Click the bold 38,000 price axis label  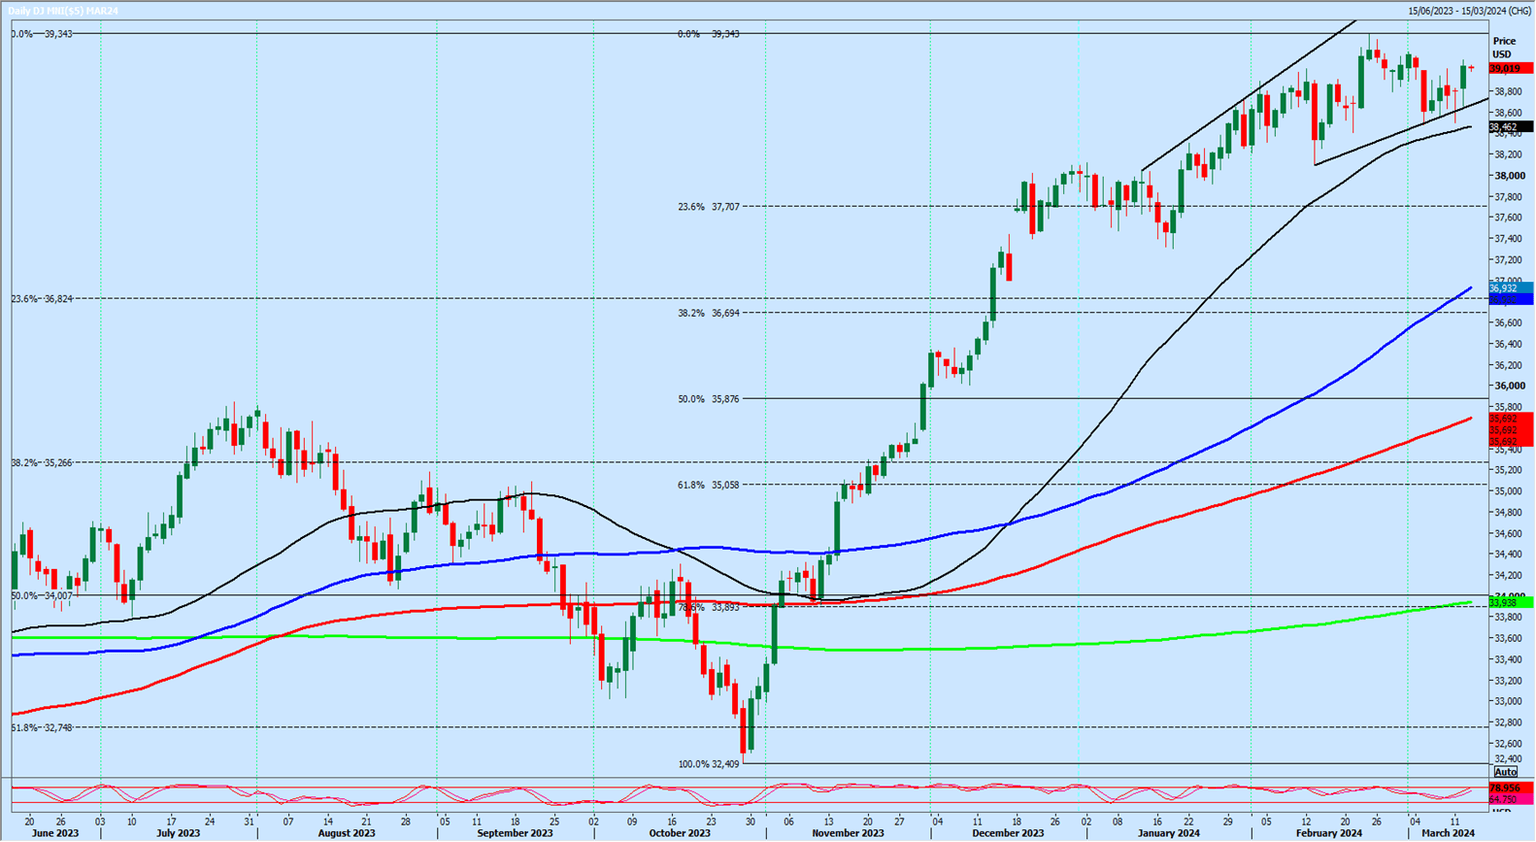coord(1509,176)
